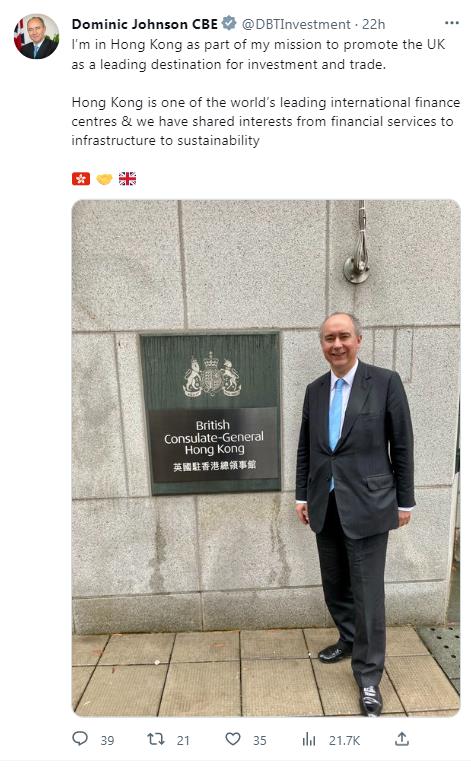This screenshot has width=471, height=767.
Task: Click the 39 replies count
Action: (108, 741)
